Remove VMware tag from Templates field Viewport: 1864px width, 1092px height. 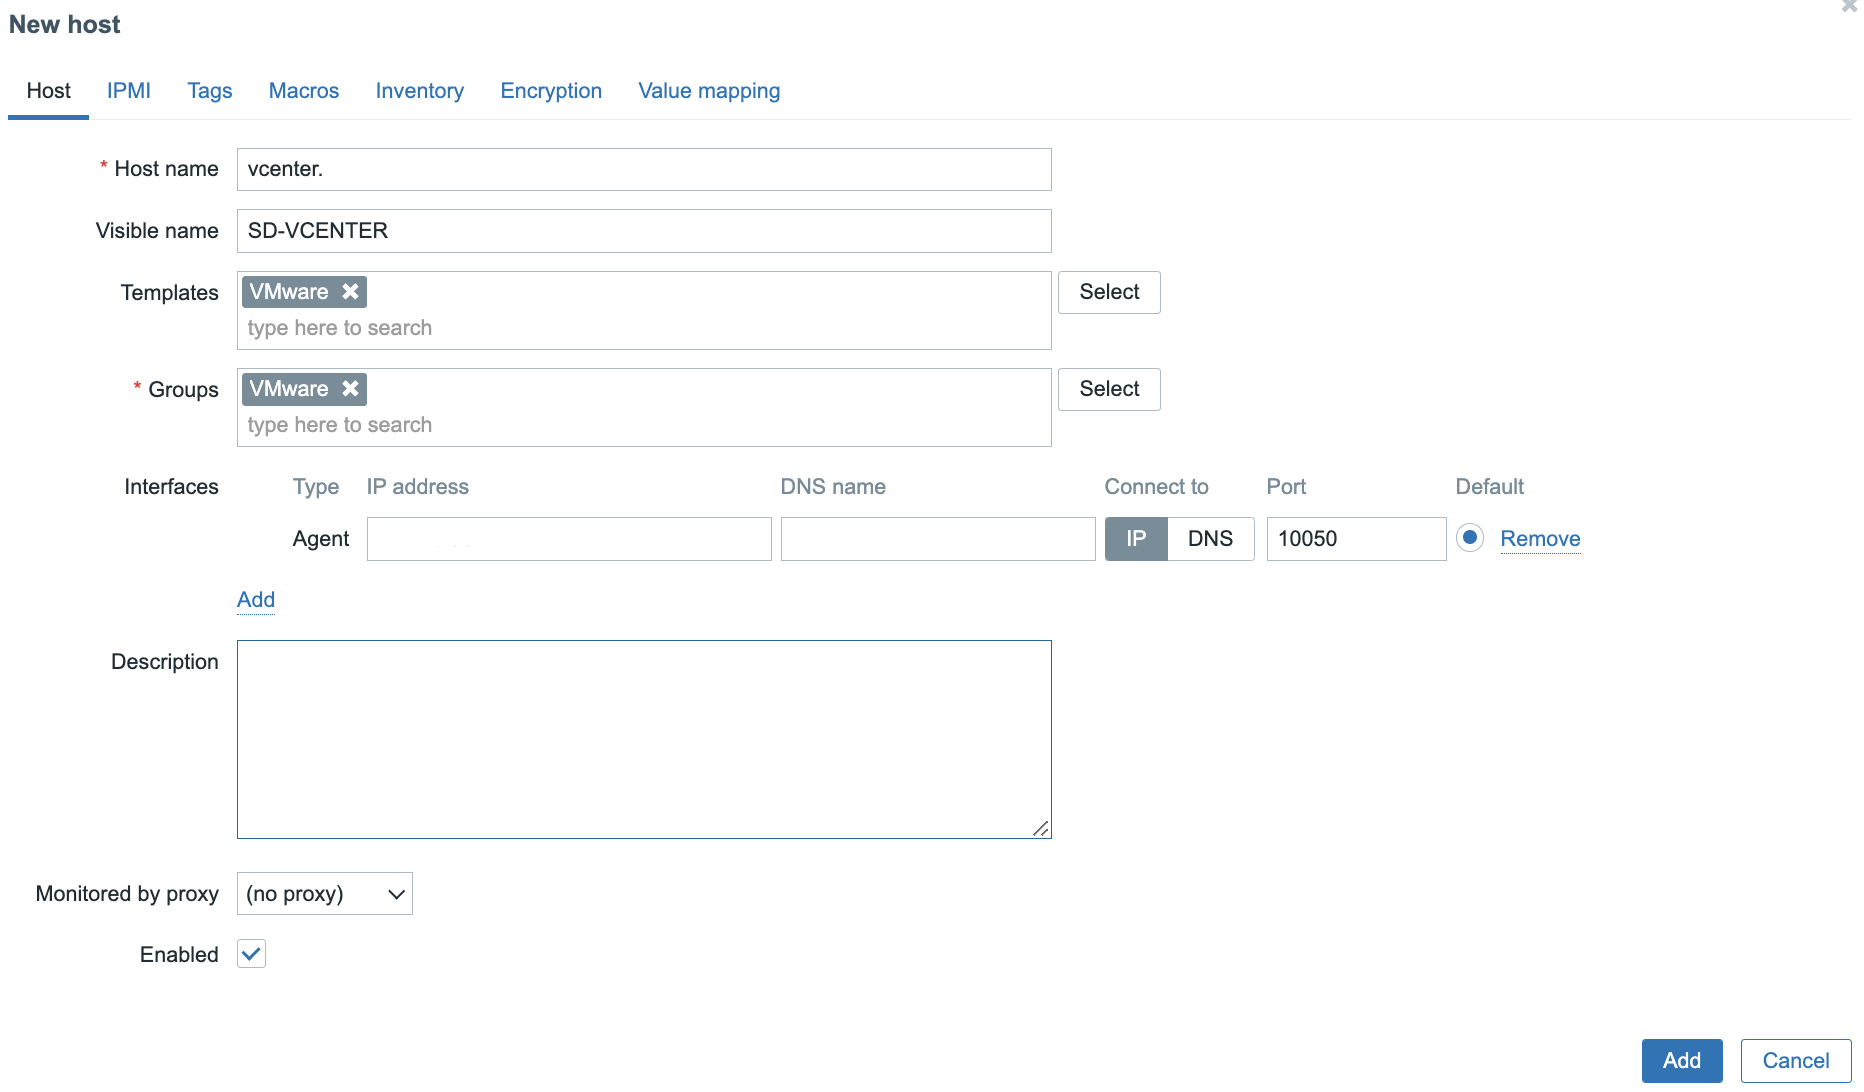[350, 292]
